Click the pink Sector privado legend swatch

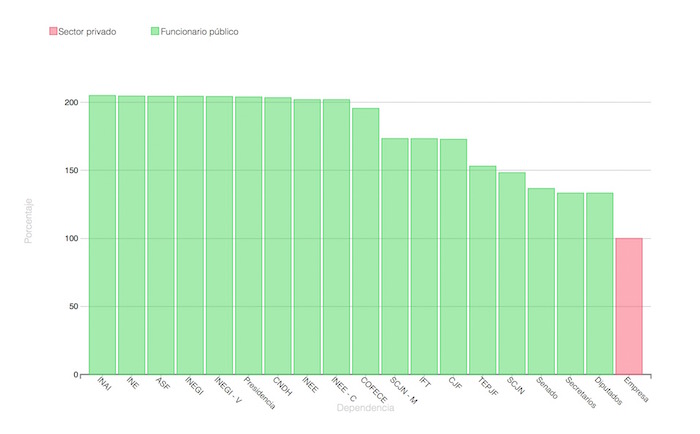(x=53, y=32)
